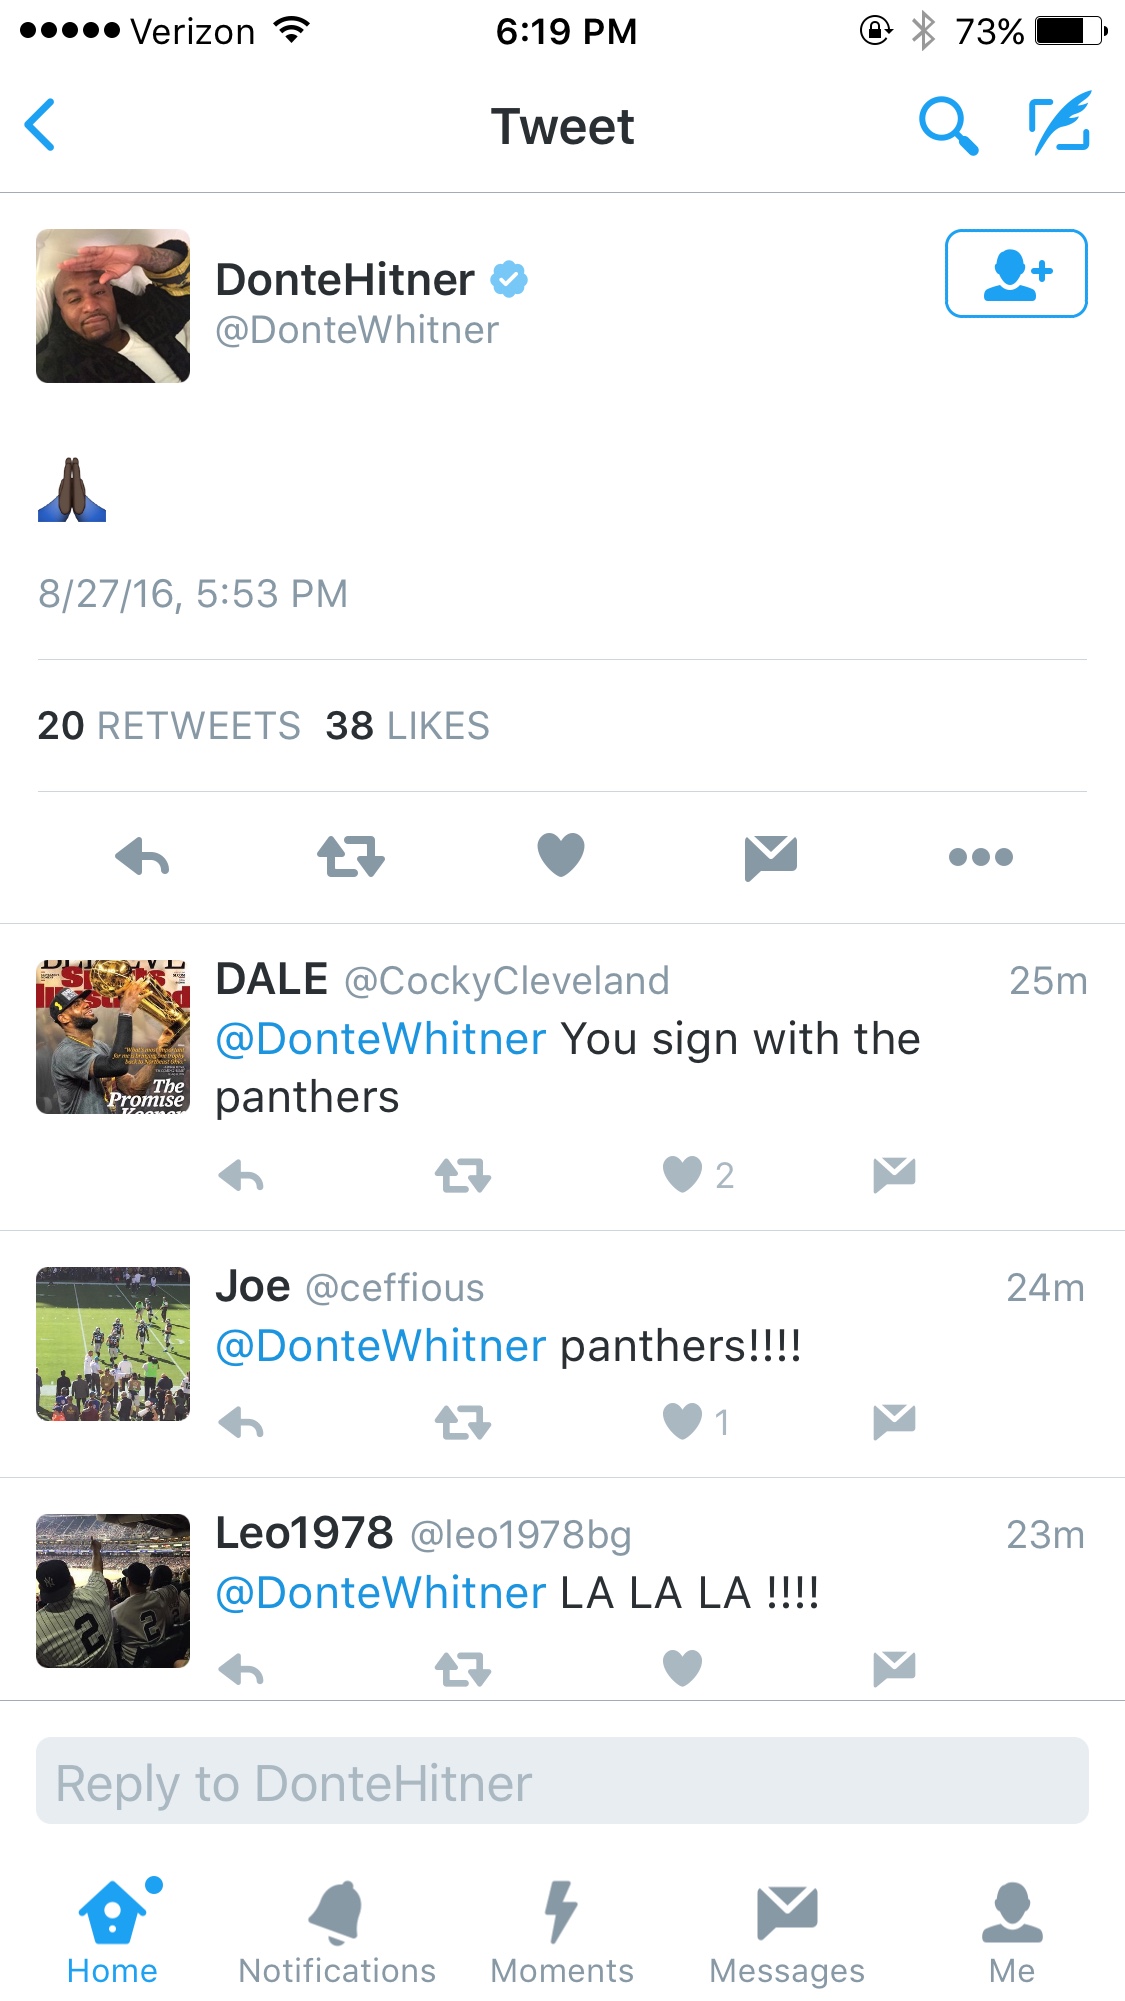Retweet the main praying hands tweet
The image size is (1125, 2001).
point(351,857)
